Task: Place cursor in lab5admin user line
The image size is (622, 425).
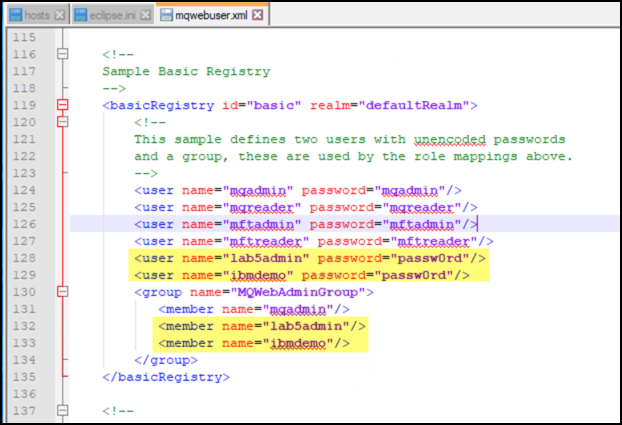Action: (x=309, y=258)
